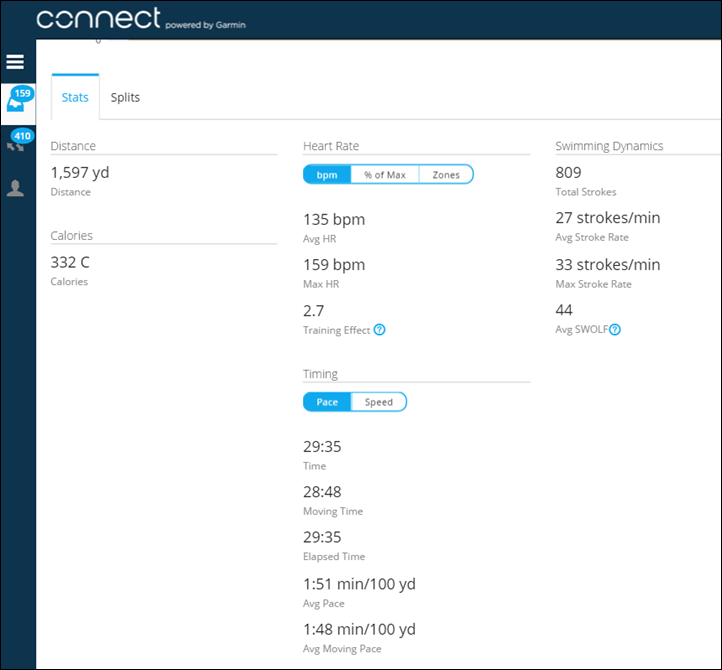The image size is (722, 670).
Task: Switch Timing display to Speed
Action: pyautogui.click(x=379, y=402)
